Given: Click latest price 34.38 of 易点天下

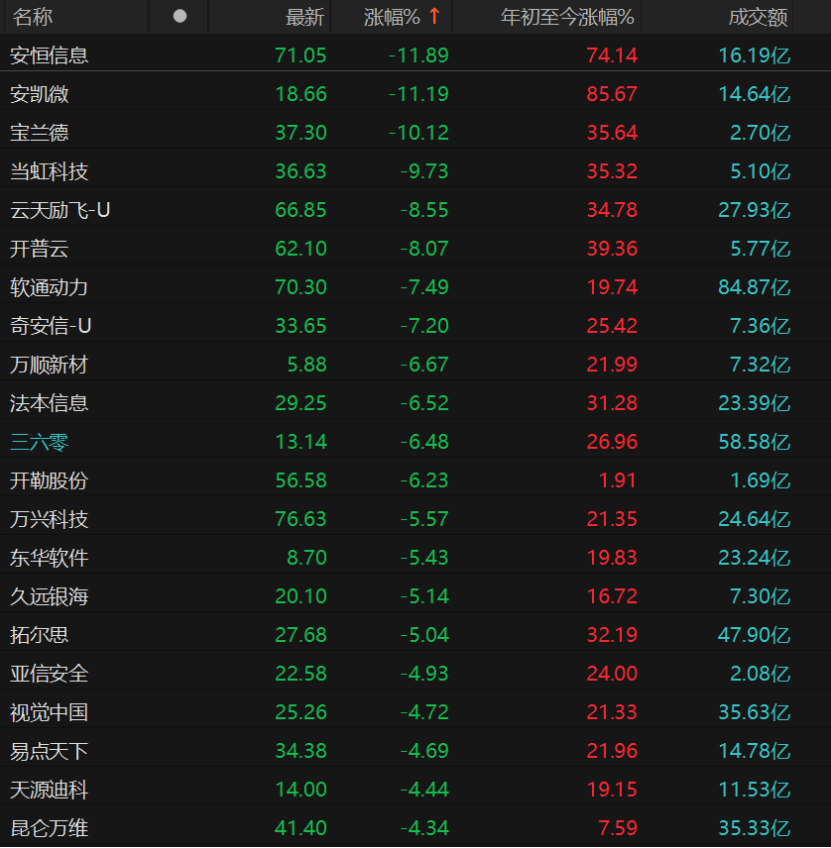Looking at the screenshot, I should [301, 751].
